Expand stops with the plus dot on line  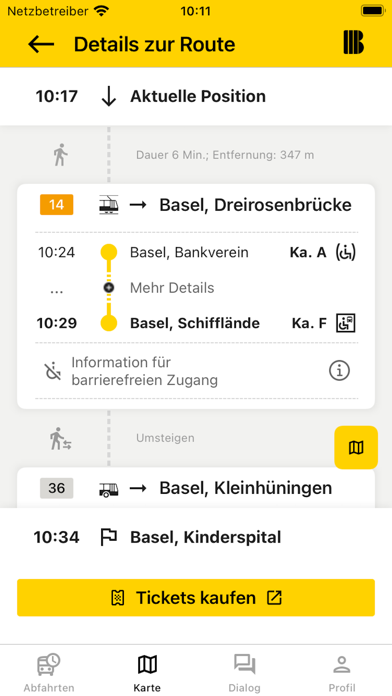[109, 288]
